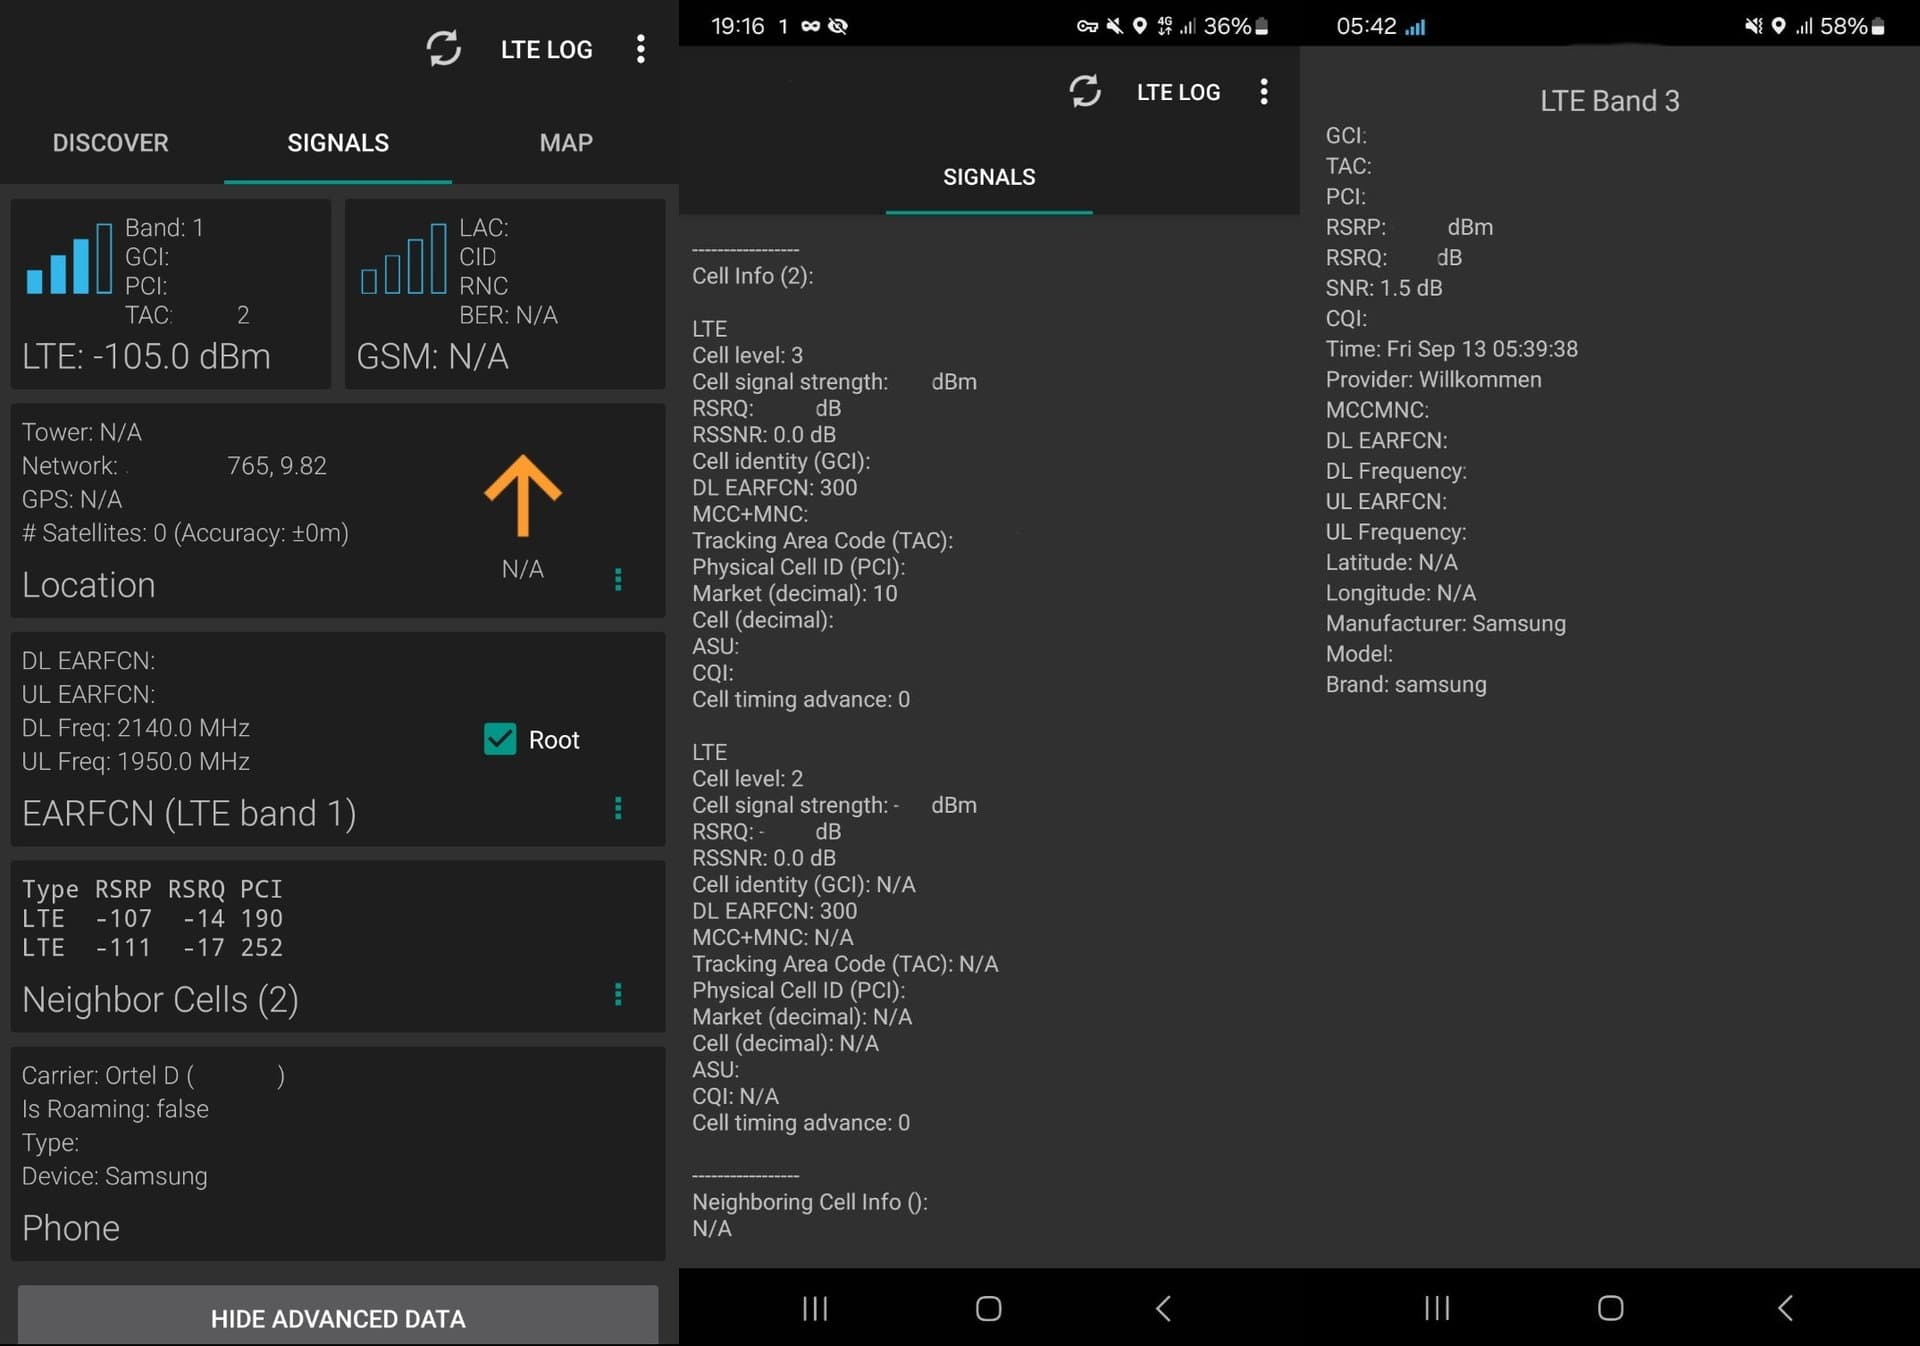Open the Location card options menu
This screenshot has width=1920, height=1346.
[618, 580]
